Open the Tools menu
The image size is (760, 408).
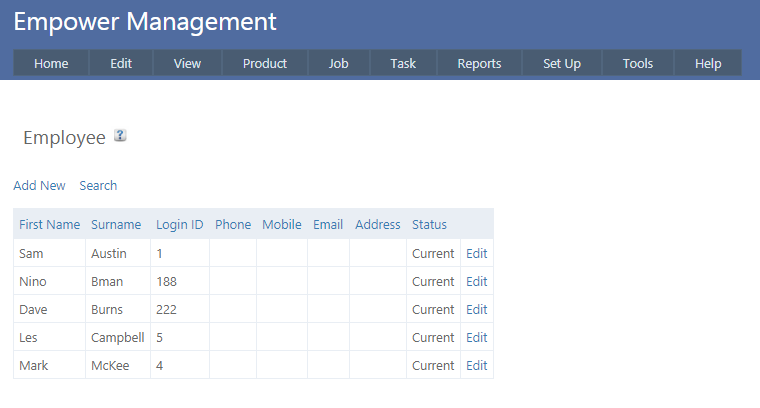point(638,63)
